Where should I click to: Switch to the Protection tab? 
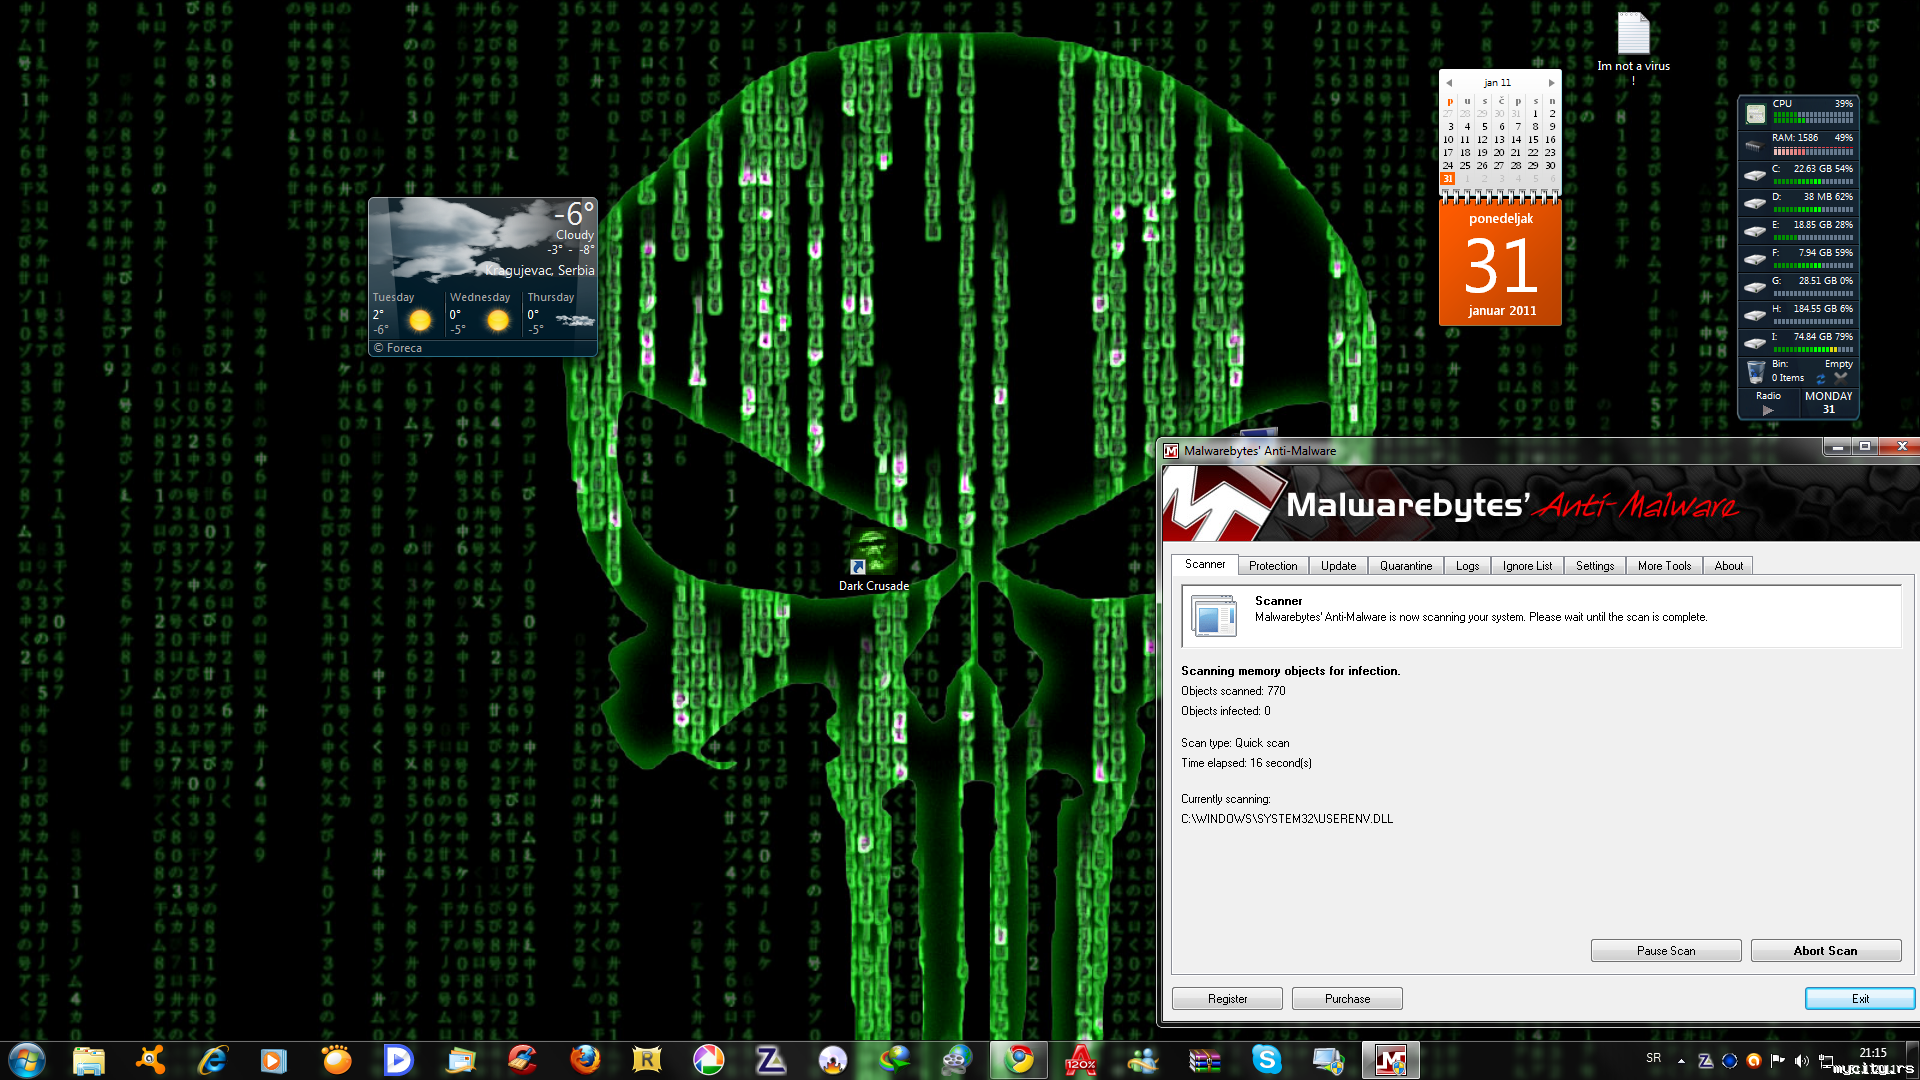pos(1272,566)
